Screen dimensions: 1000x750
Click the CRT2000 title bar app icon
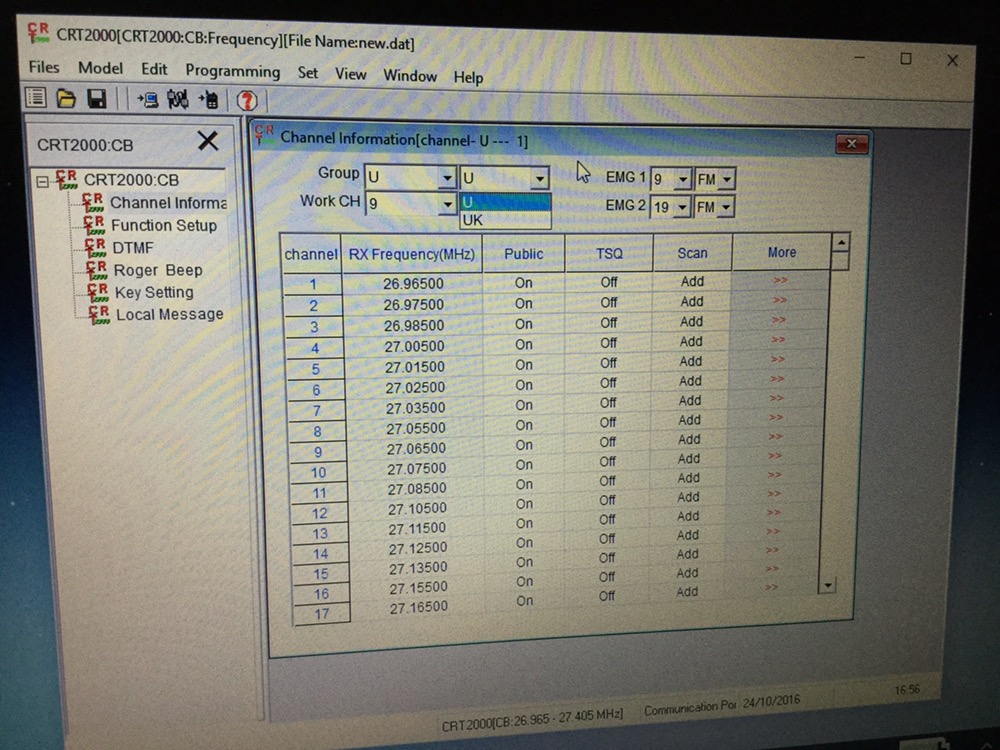[38, 33]
